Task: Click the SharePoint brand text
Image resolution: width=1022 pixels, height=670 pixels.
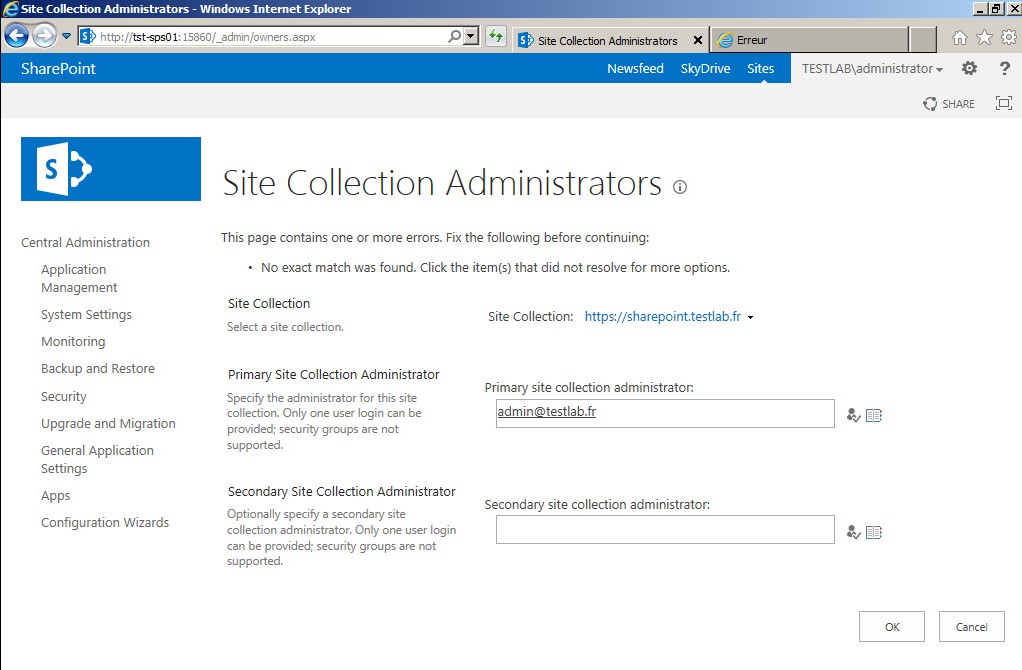Action: 58,68
